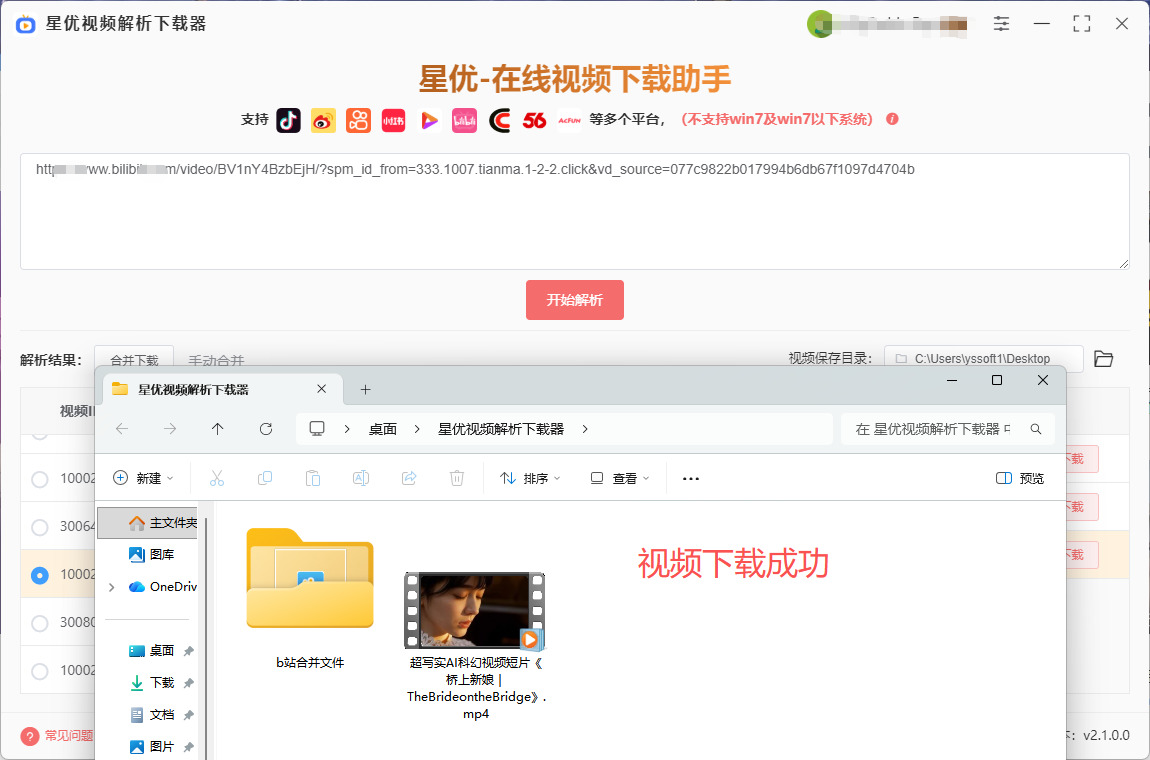Click the Paste icon in Explorer toolbar
The width and height of the screenshot is (1150, 760).
click(312, 478)
